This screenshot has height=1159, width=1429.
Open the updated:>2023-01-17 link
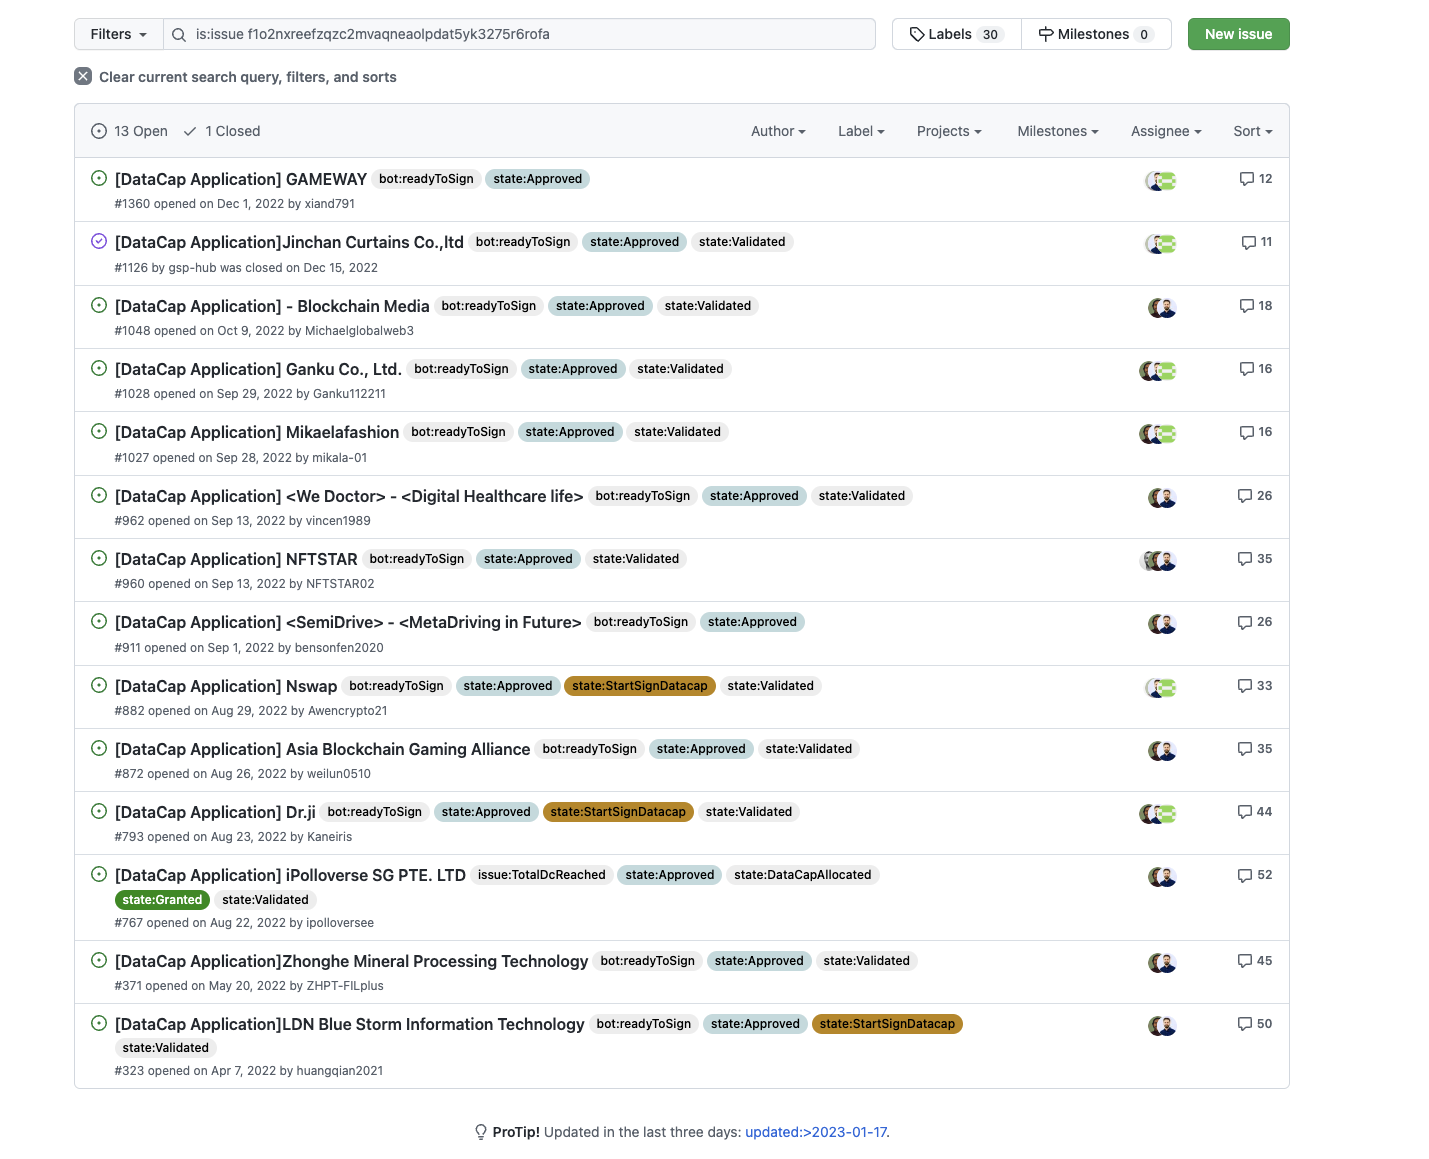[x=815, y=1131]
